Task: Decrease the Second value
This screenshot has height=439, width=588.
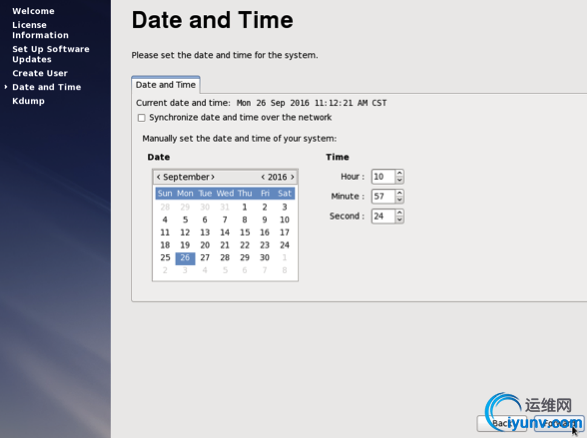Action: (399, 220)
